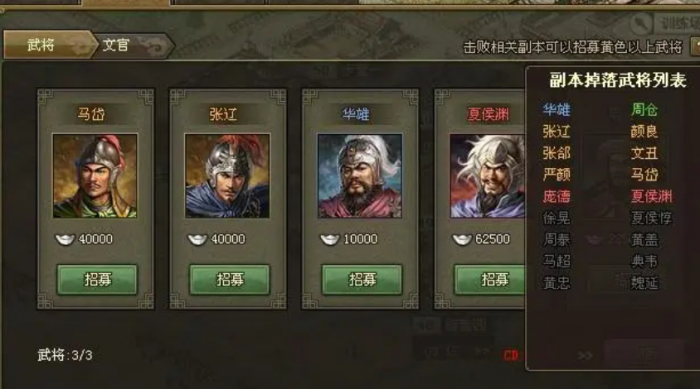The image size is (700, 389).
Task: Click 张辽 general portrait
Action: [x=227, y=176]
